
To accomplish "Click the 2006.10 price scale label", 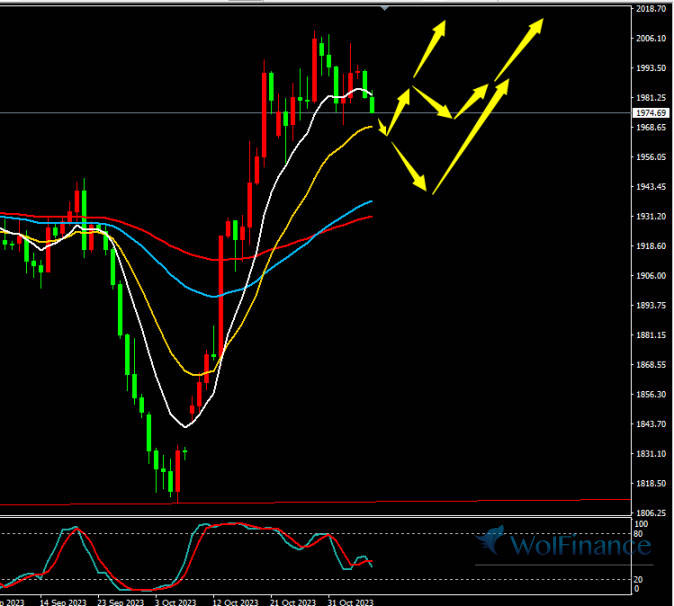I will pos(651,38).
